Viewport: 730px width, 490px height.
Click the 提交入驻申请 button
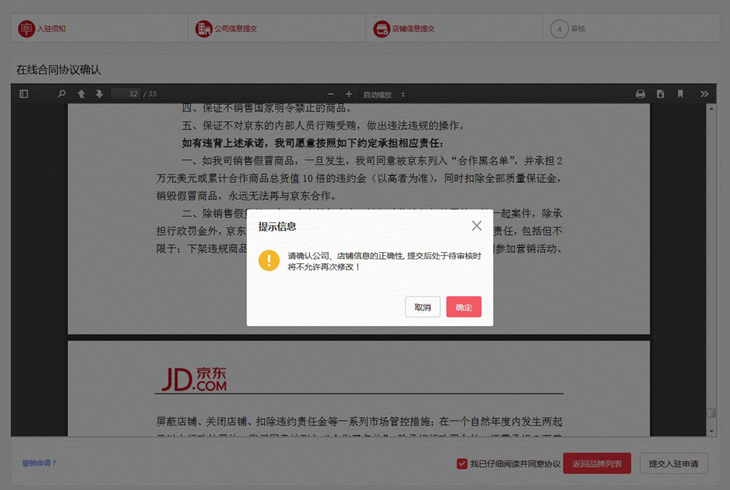[x=674, y=463]
